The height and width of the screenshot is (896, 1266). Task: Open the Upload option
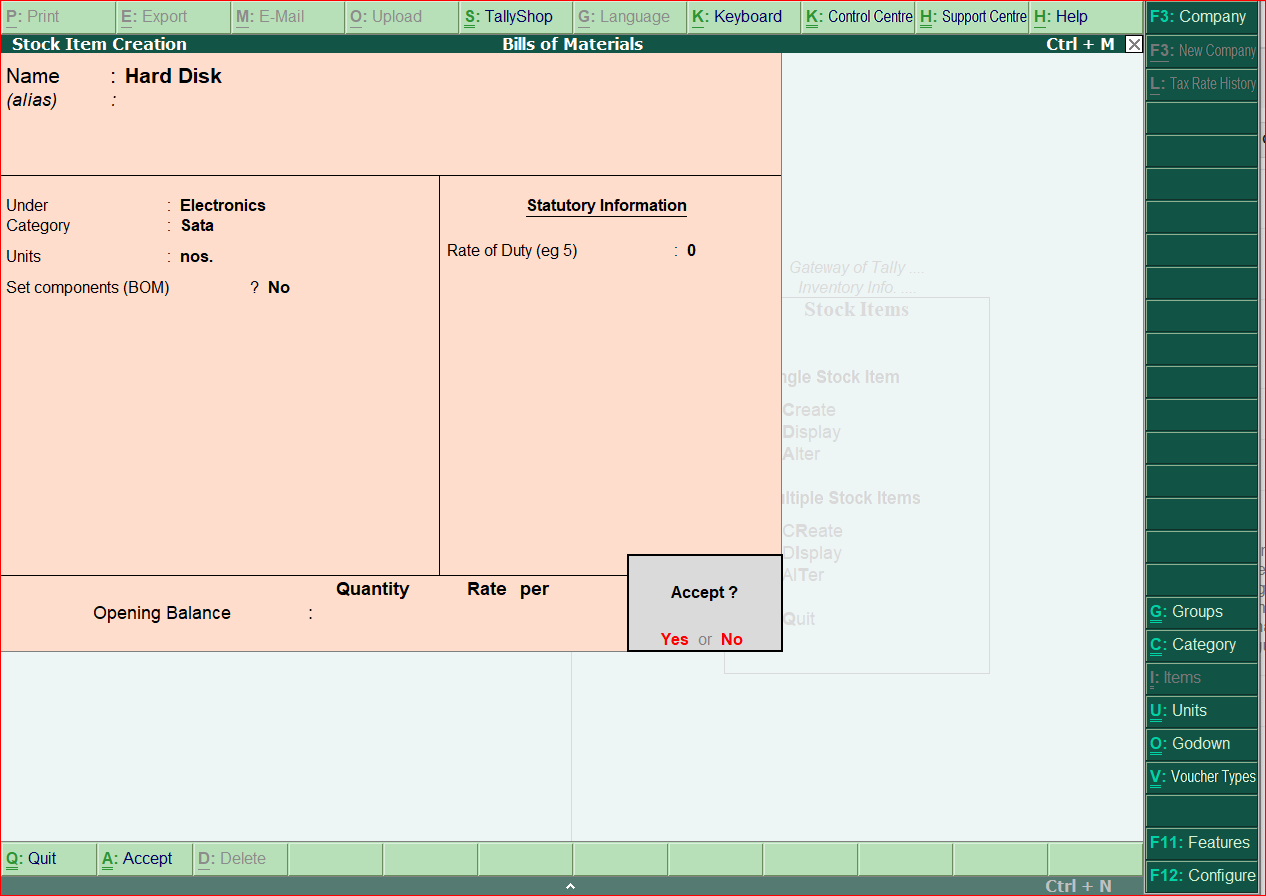click(401, 17)
